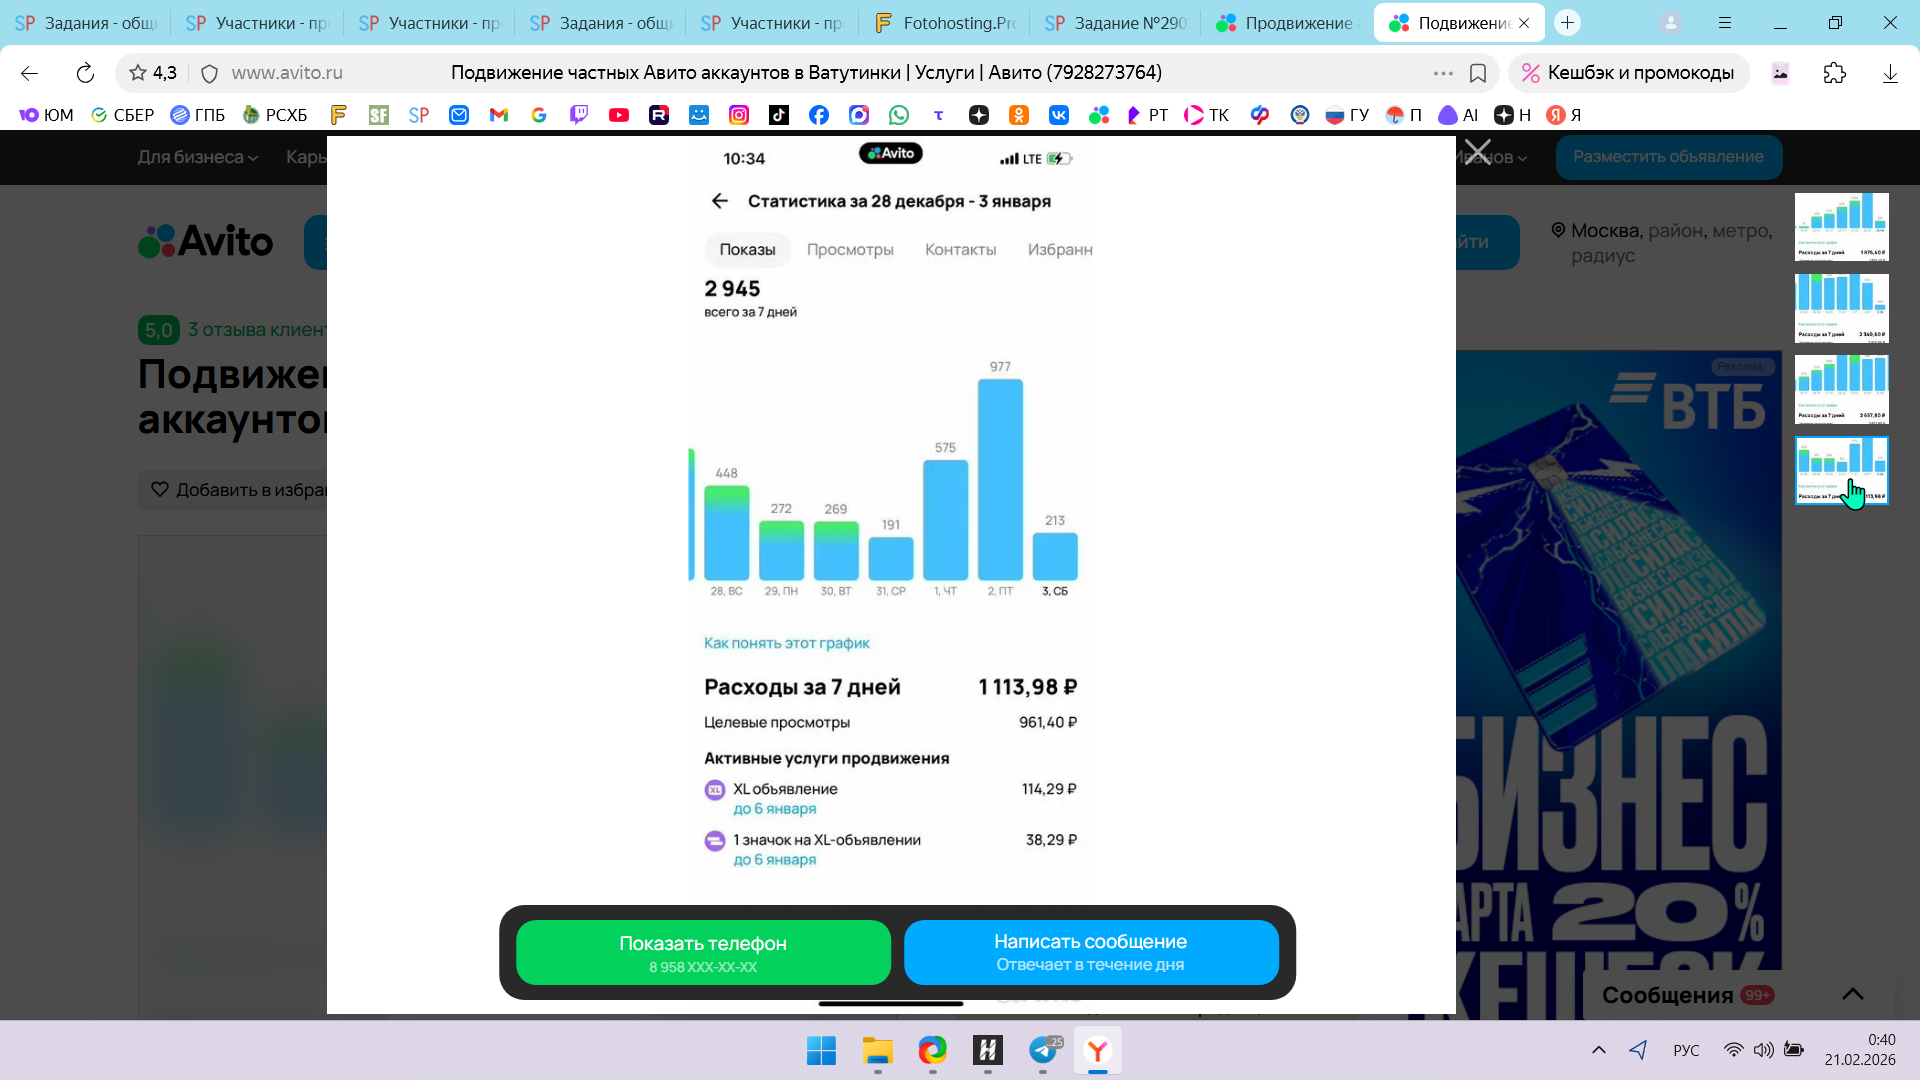Open Telegram from the Windows taskbar

tap(1043, 1050)
